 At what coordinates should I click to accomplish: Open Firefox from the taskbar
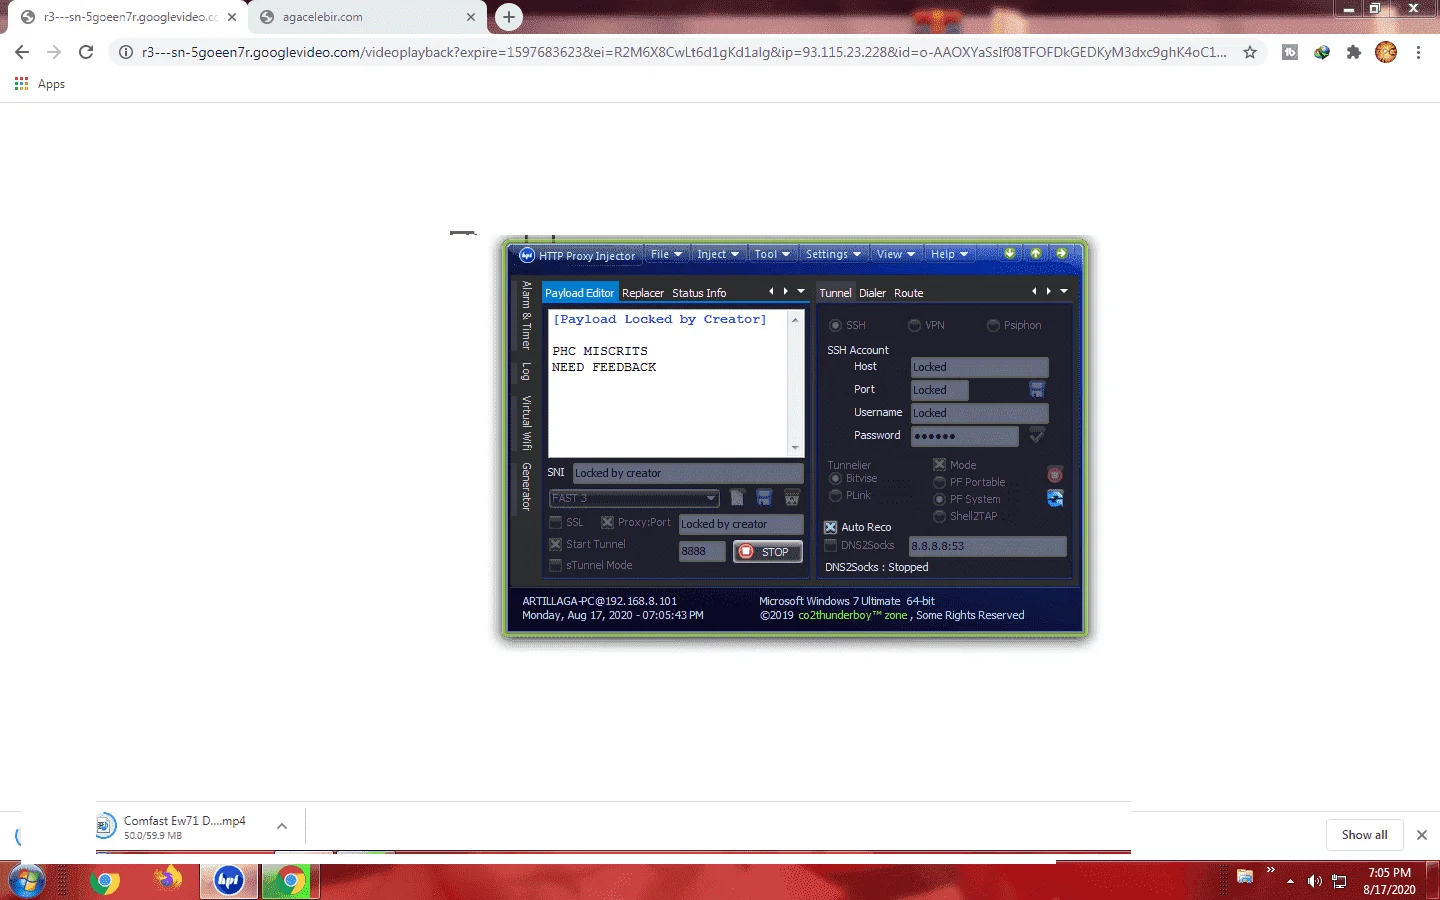(168, 880)
